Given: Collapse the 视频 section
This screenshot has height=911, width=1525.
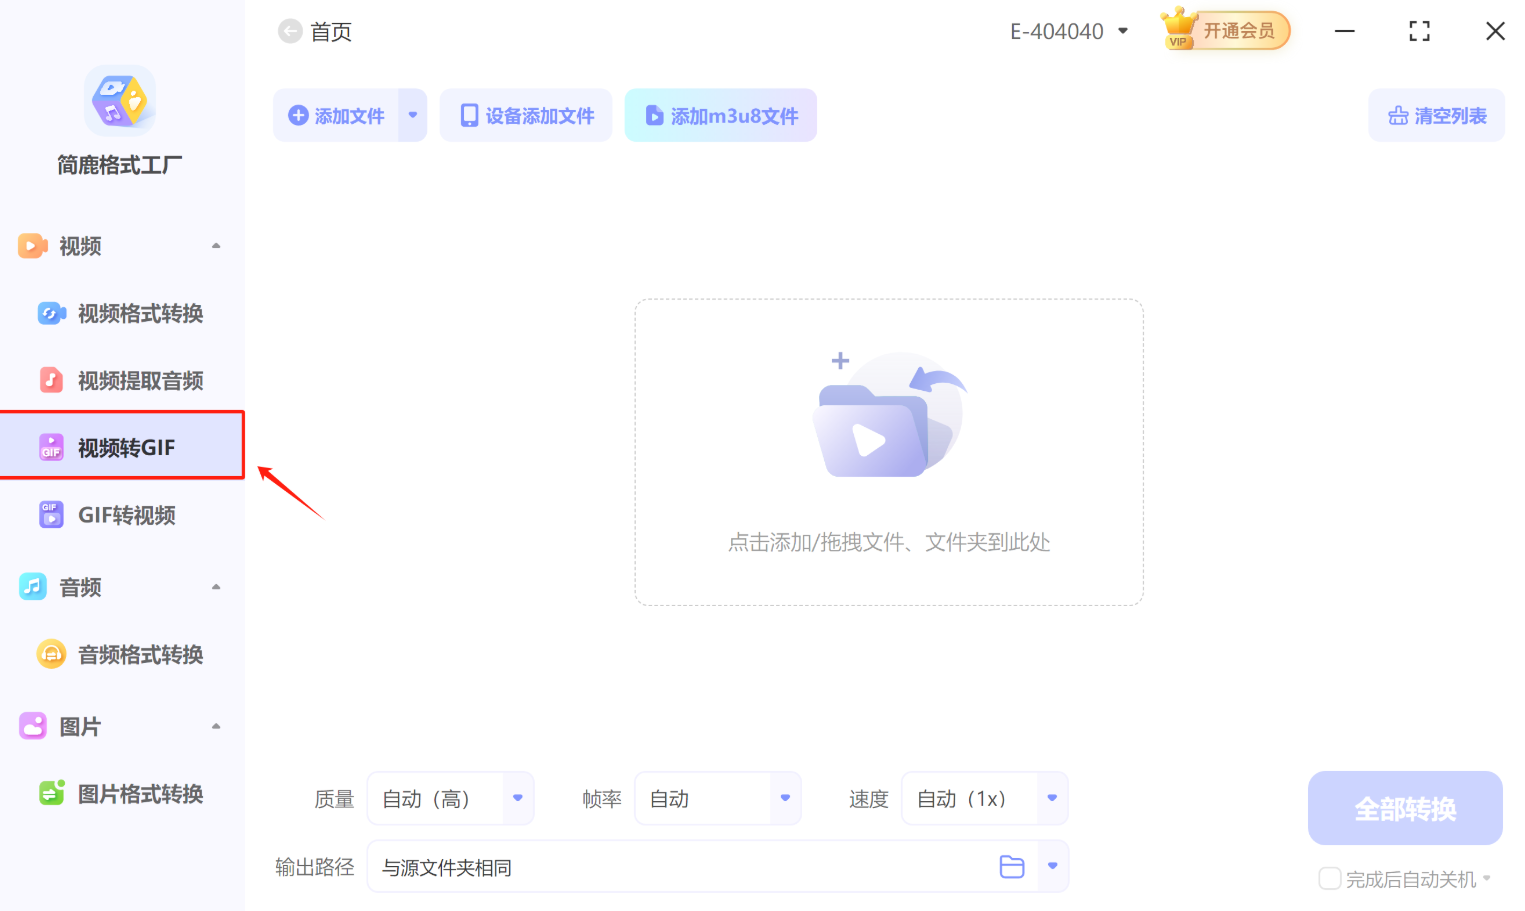Looking at the screenshot, I should pyautogui.click(x=216, y=246).
